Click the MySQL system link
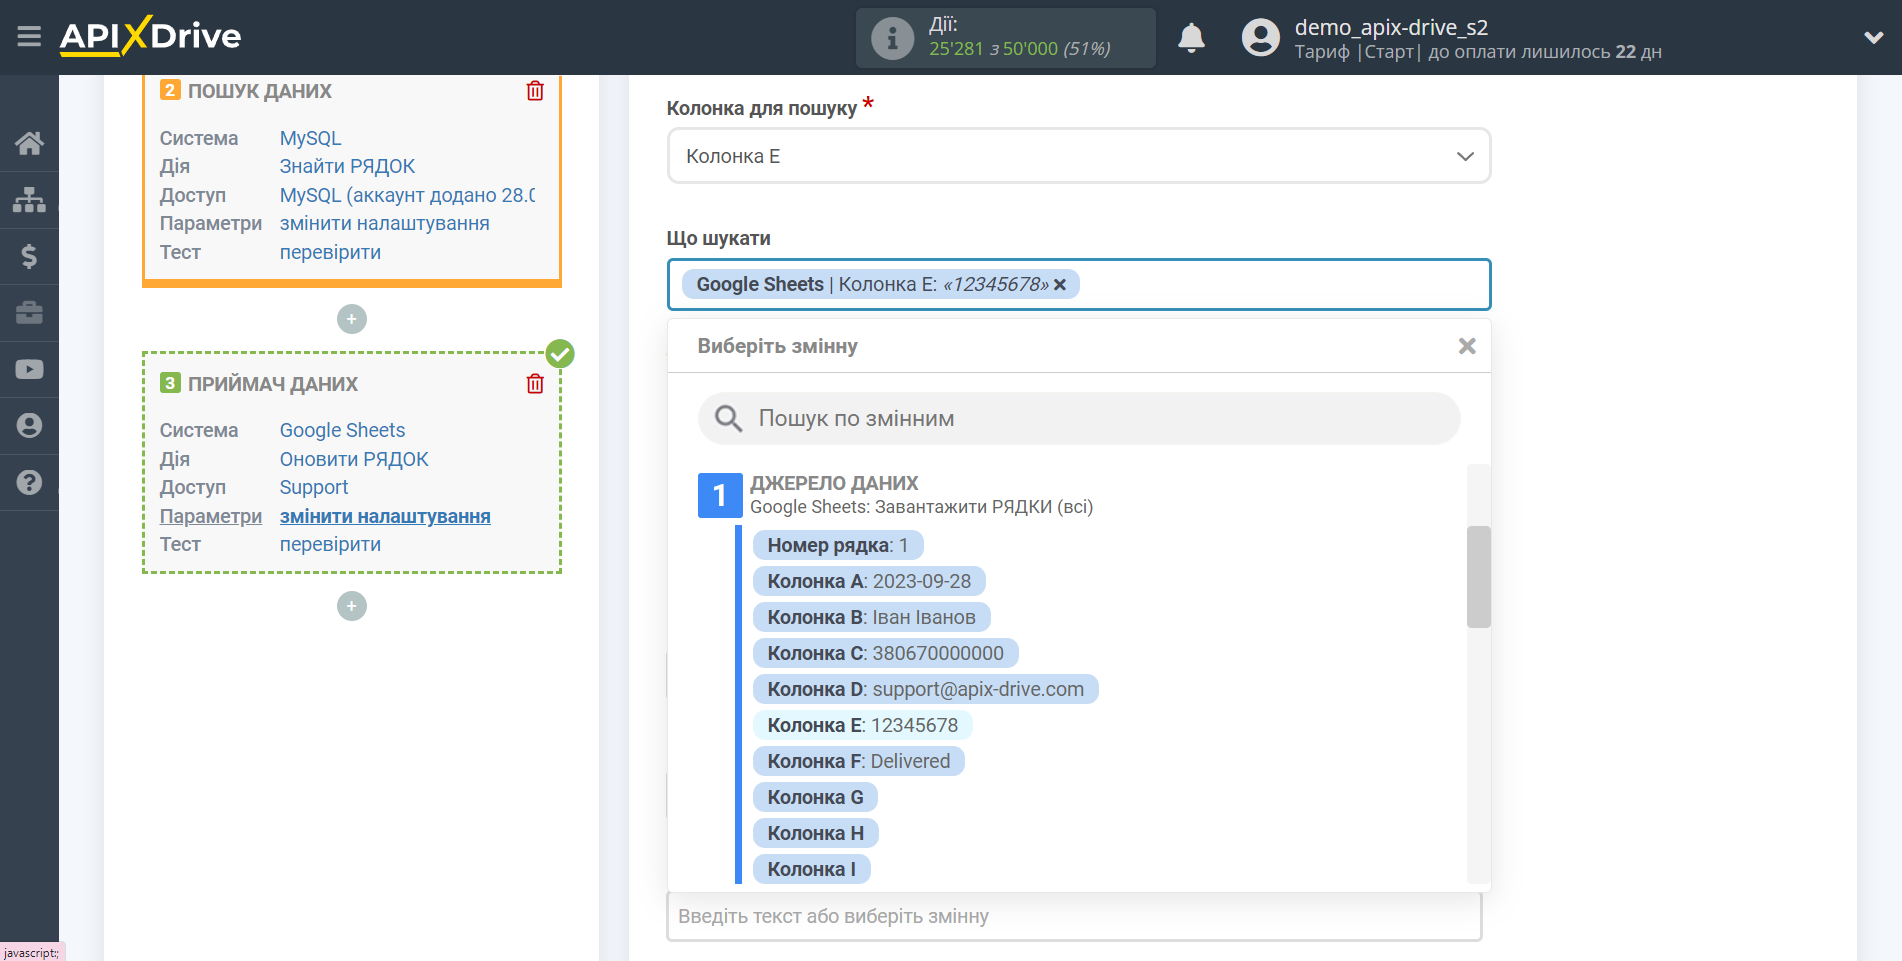Viewport: 1902px width, 961px height. [x=310, y=138]
